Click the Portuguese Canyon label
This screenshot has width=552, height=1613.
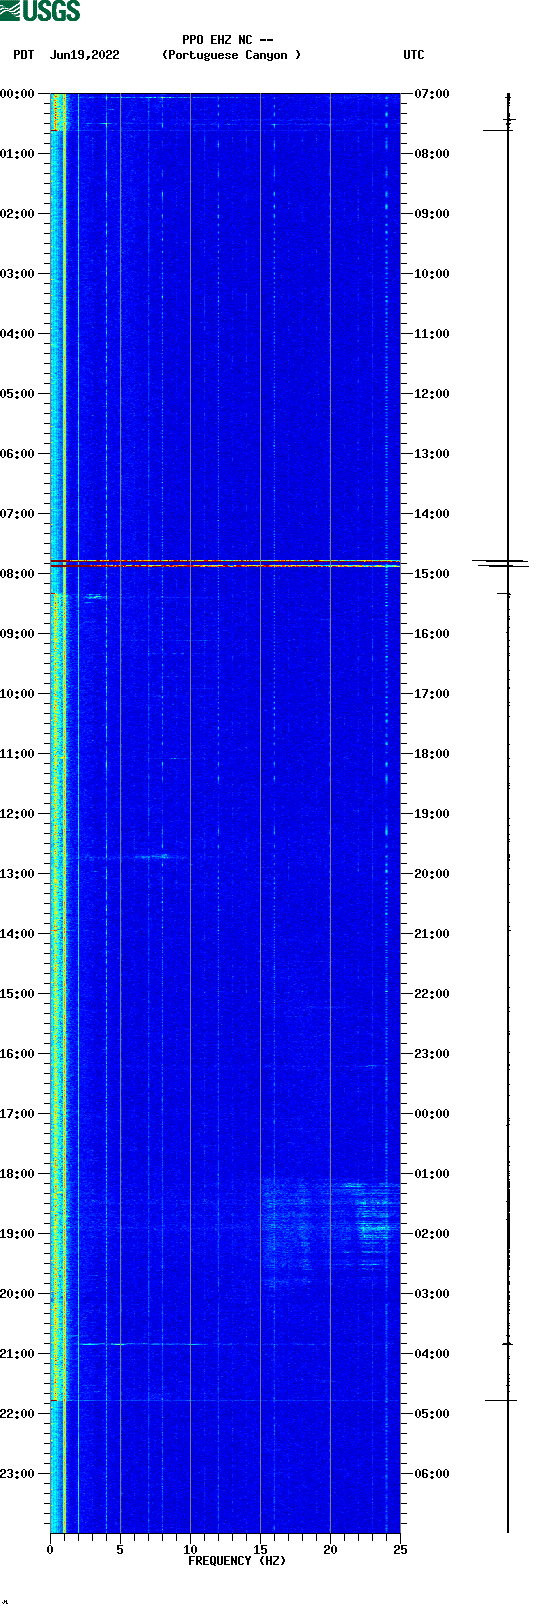(x=231, y=55)
